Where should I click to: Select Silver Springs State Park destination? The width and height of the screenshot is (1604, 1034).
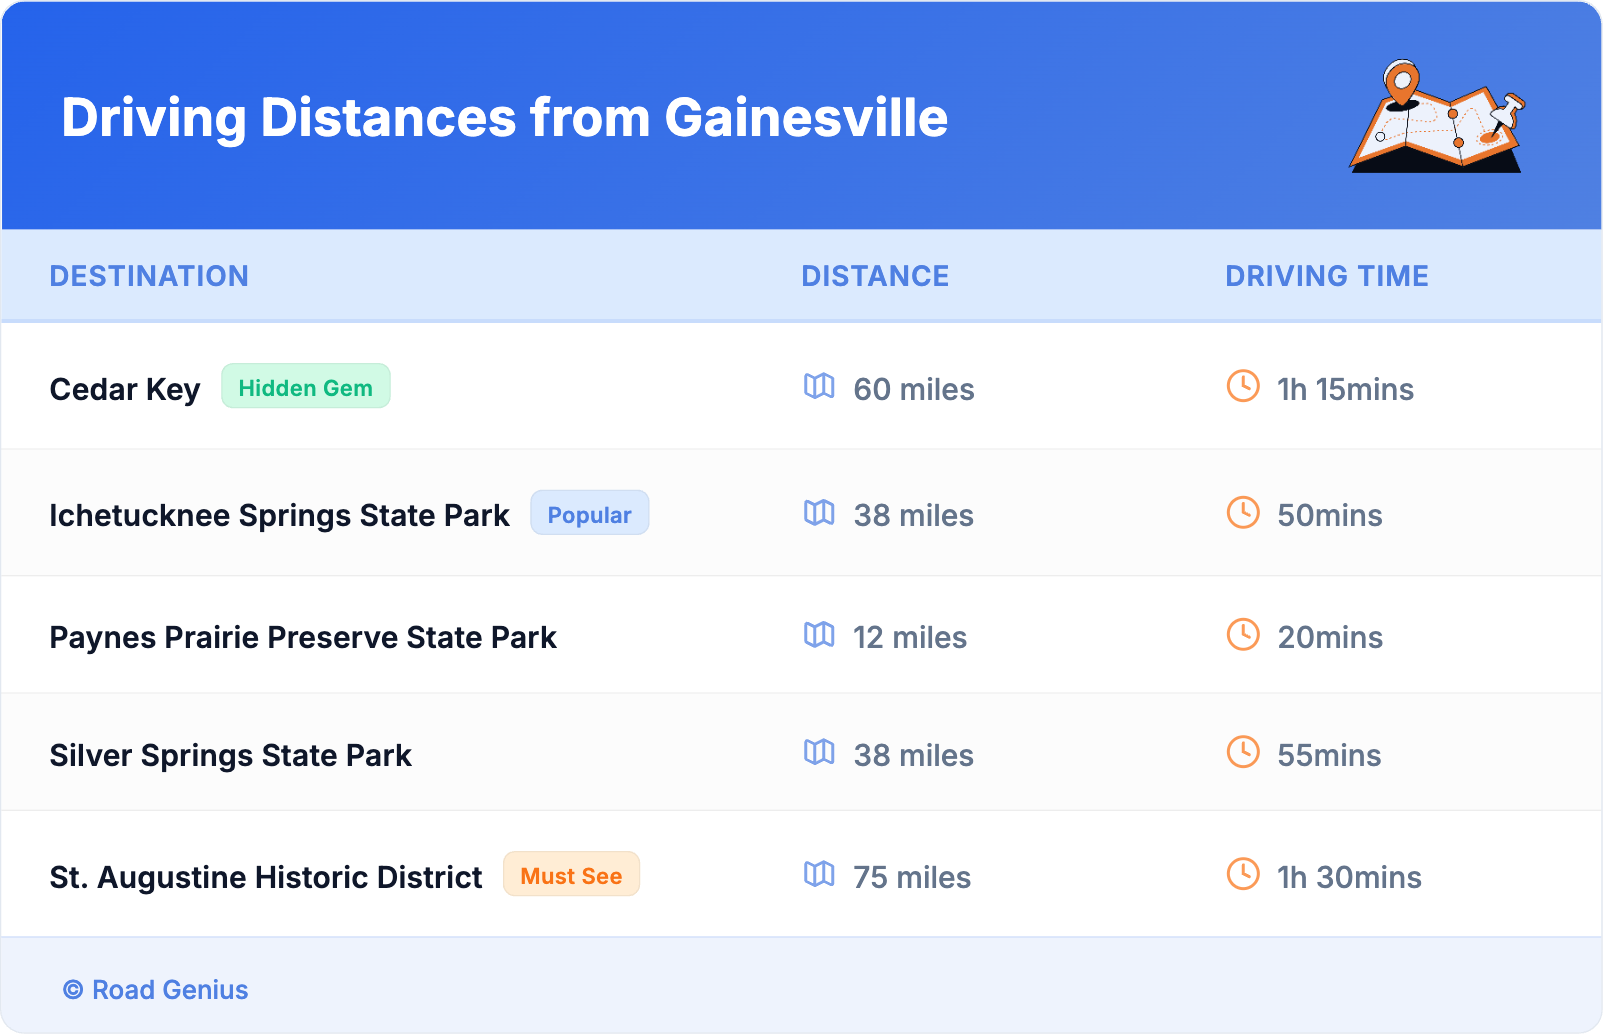click(x=230, y=755)
